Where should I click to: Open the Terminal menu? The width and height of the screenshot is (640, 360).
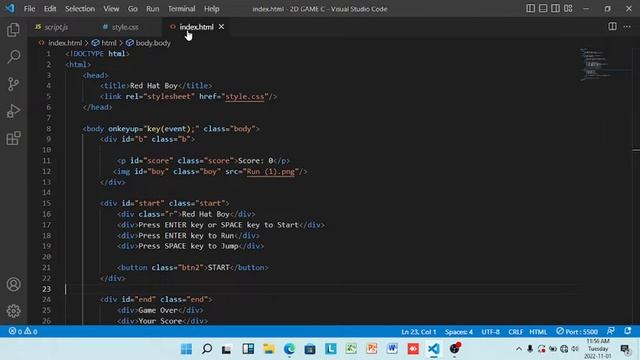182,9
